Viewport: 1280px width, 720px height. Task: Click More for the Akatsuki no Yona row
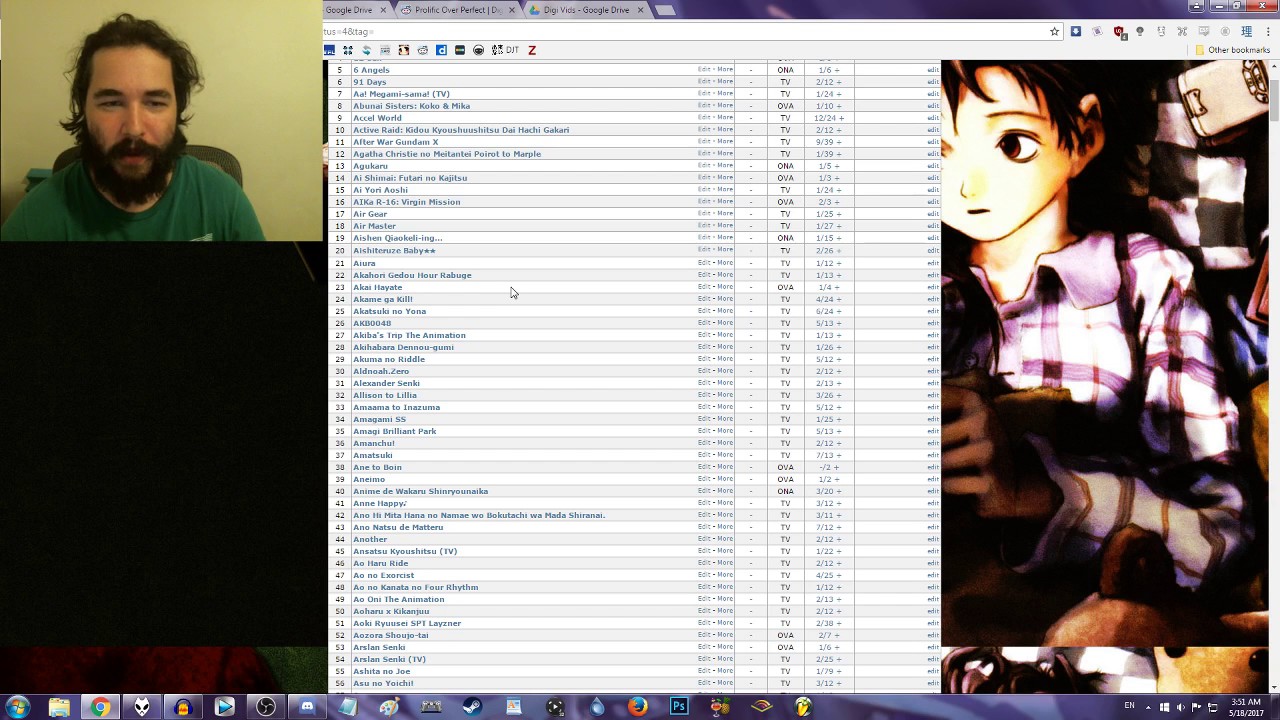725,311
